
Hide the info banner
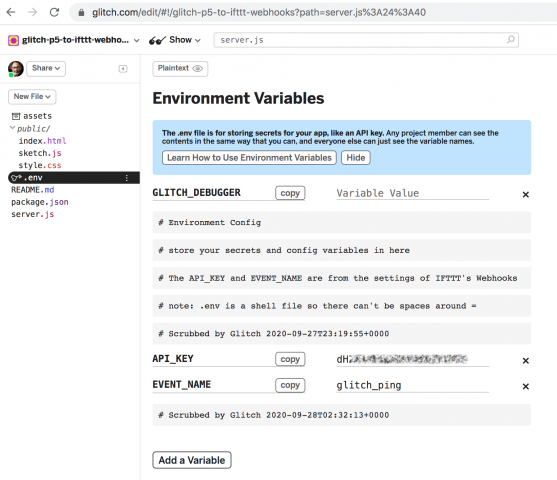[356, 158]
